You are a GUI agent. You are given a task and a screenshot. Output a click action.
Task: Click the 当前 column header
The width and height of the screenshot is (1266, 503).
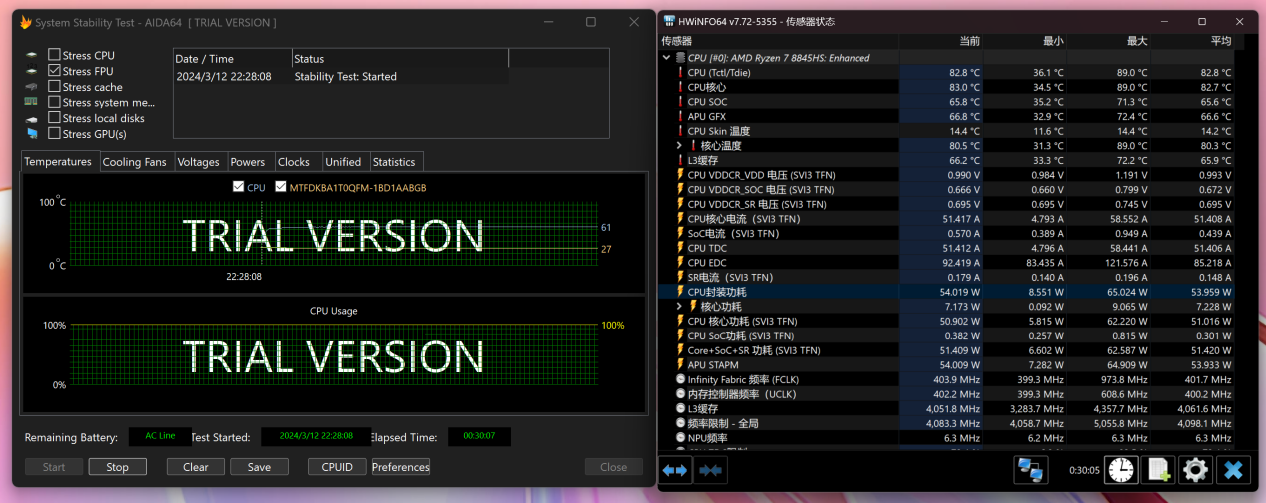click(941, 41)
